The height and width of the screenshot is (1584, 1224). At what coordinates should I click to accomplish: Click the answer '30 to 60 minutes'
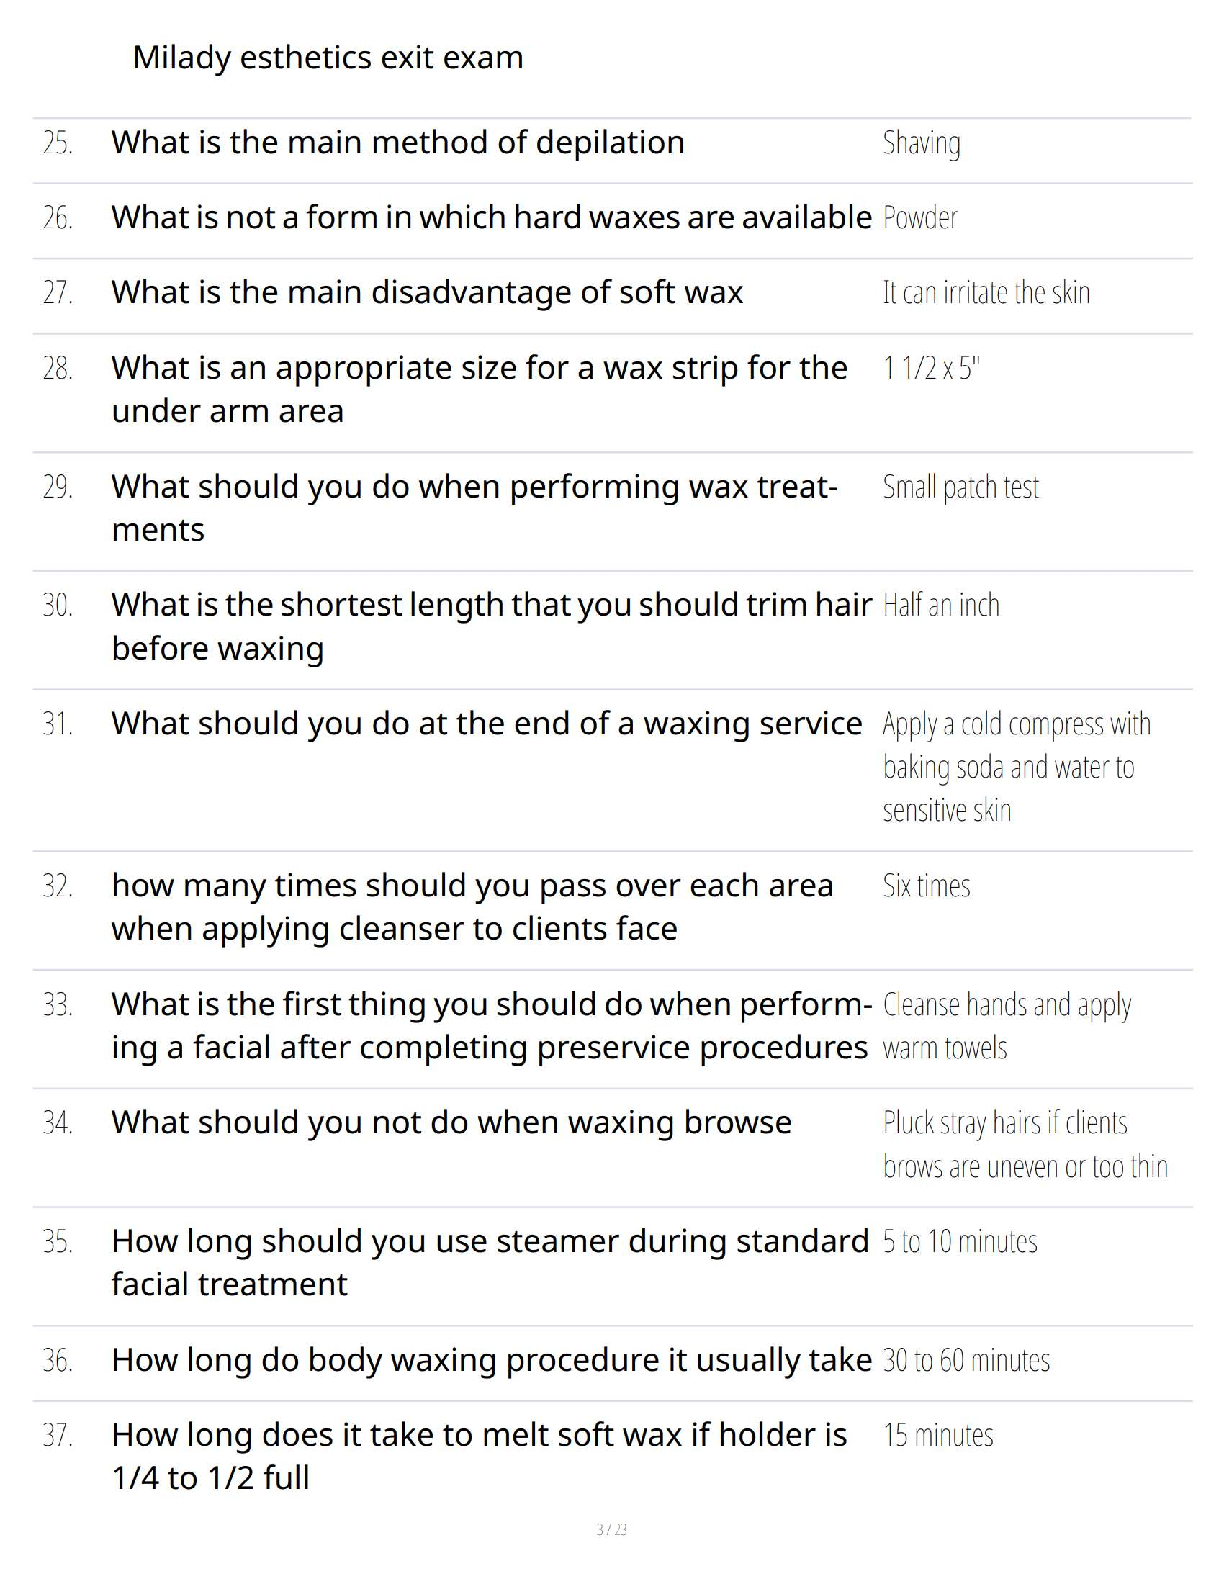click(x=966, y=1361)
